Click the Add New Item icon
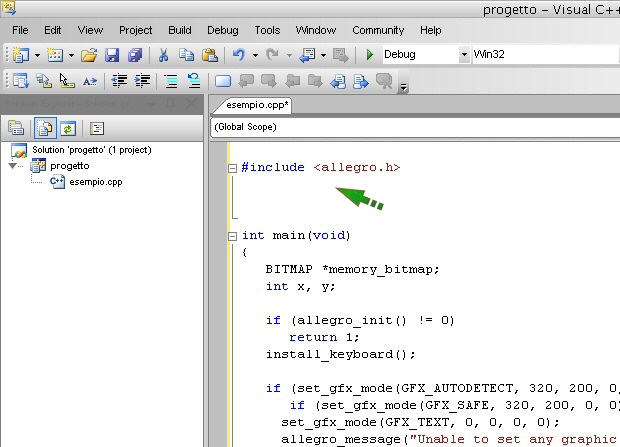620x447 pixels. coord(55,55)
